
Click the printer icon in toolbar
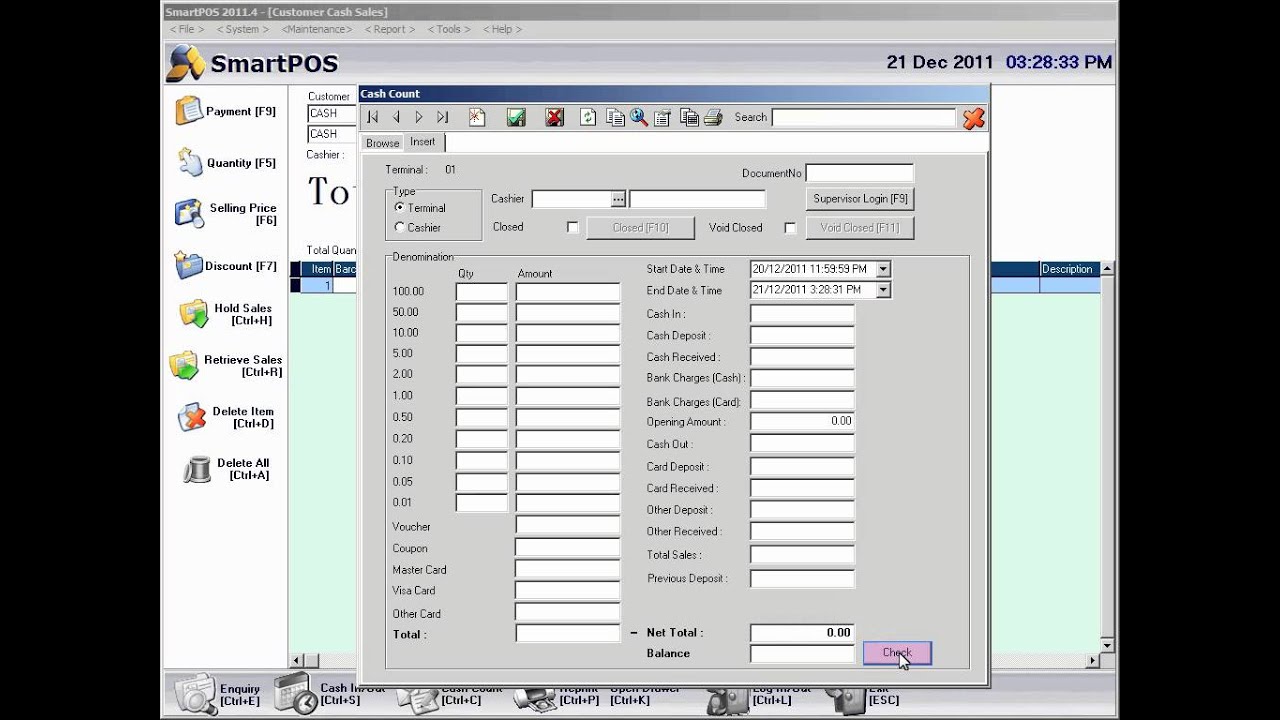713,117
